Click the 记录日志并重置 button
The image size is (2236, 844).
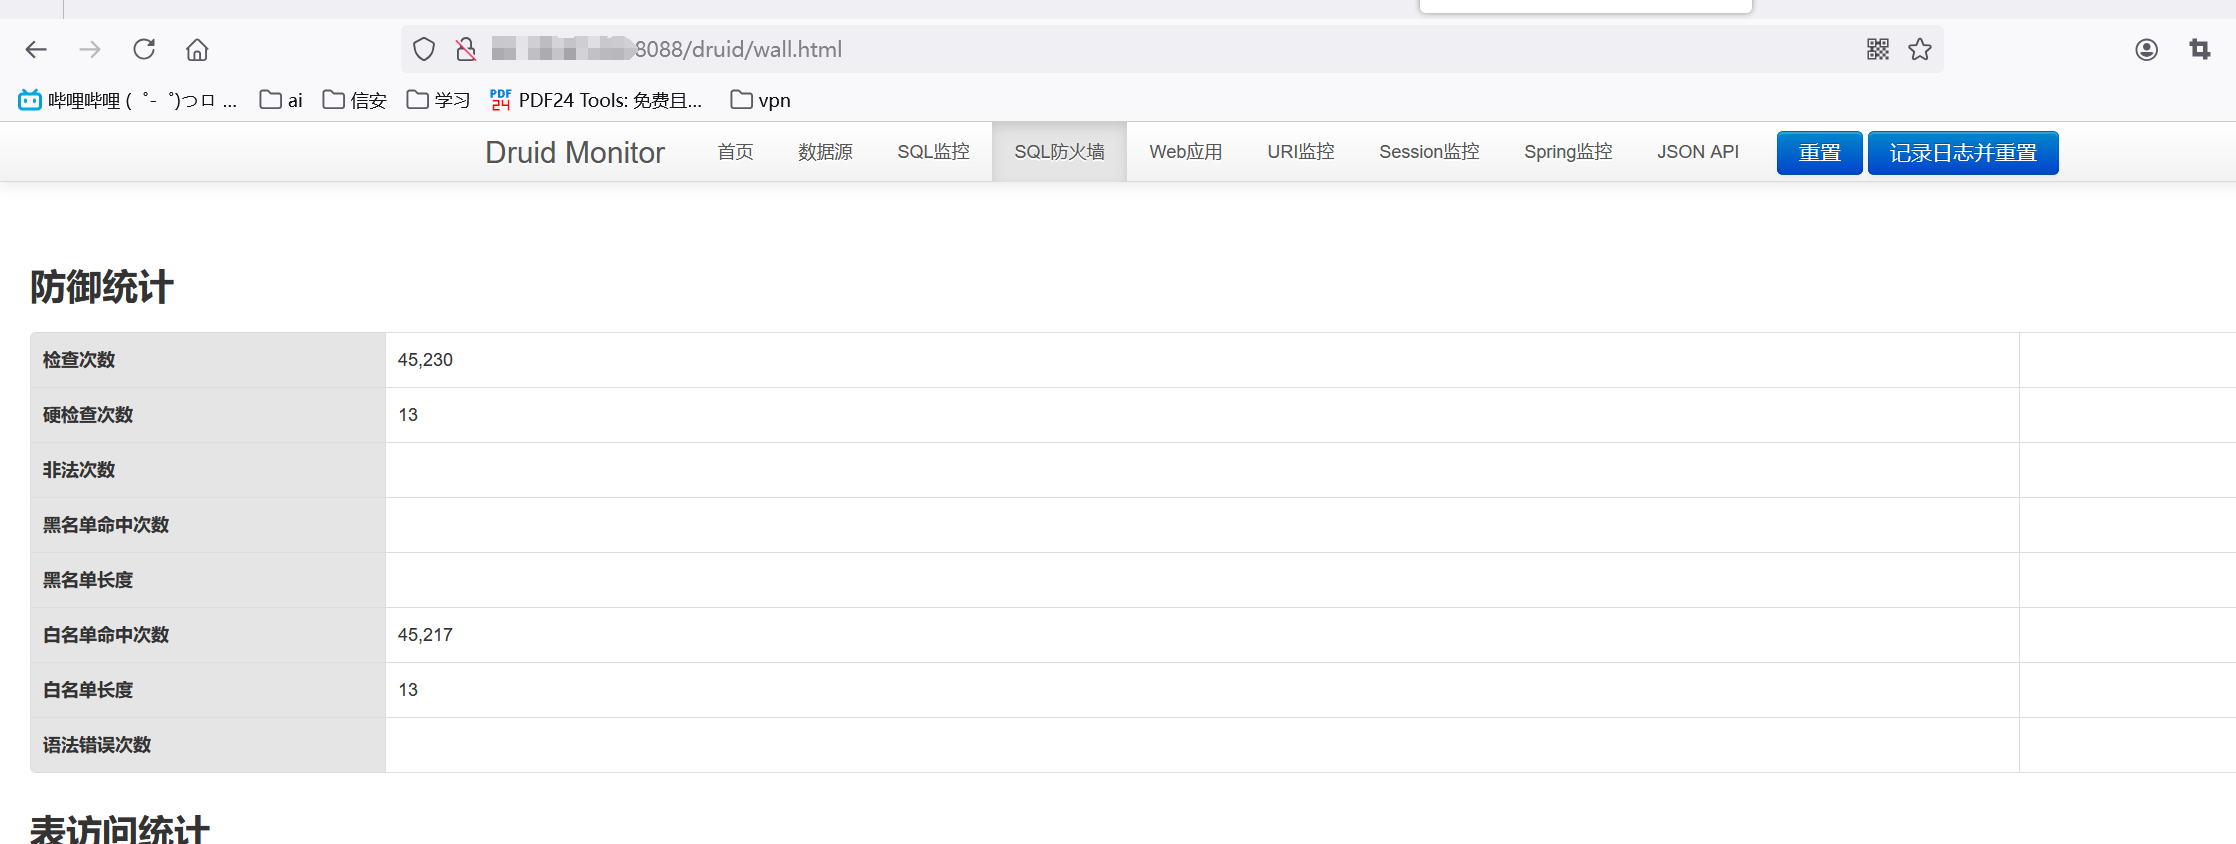pos(1963,153)
